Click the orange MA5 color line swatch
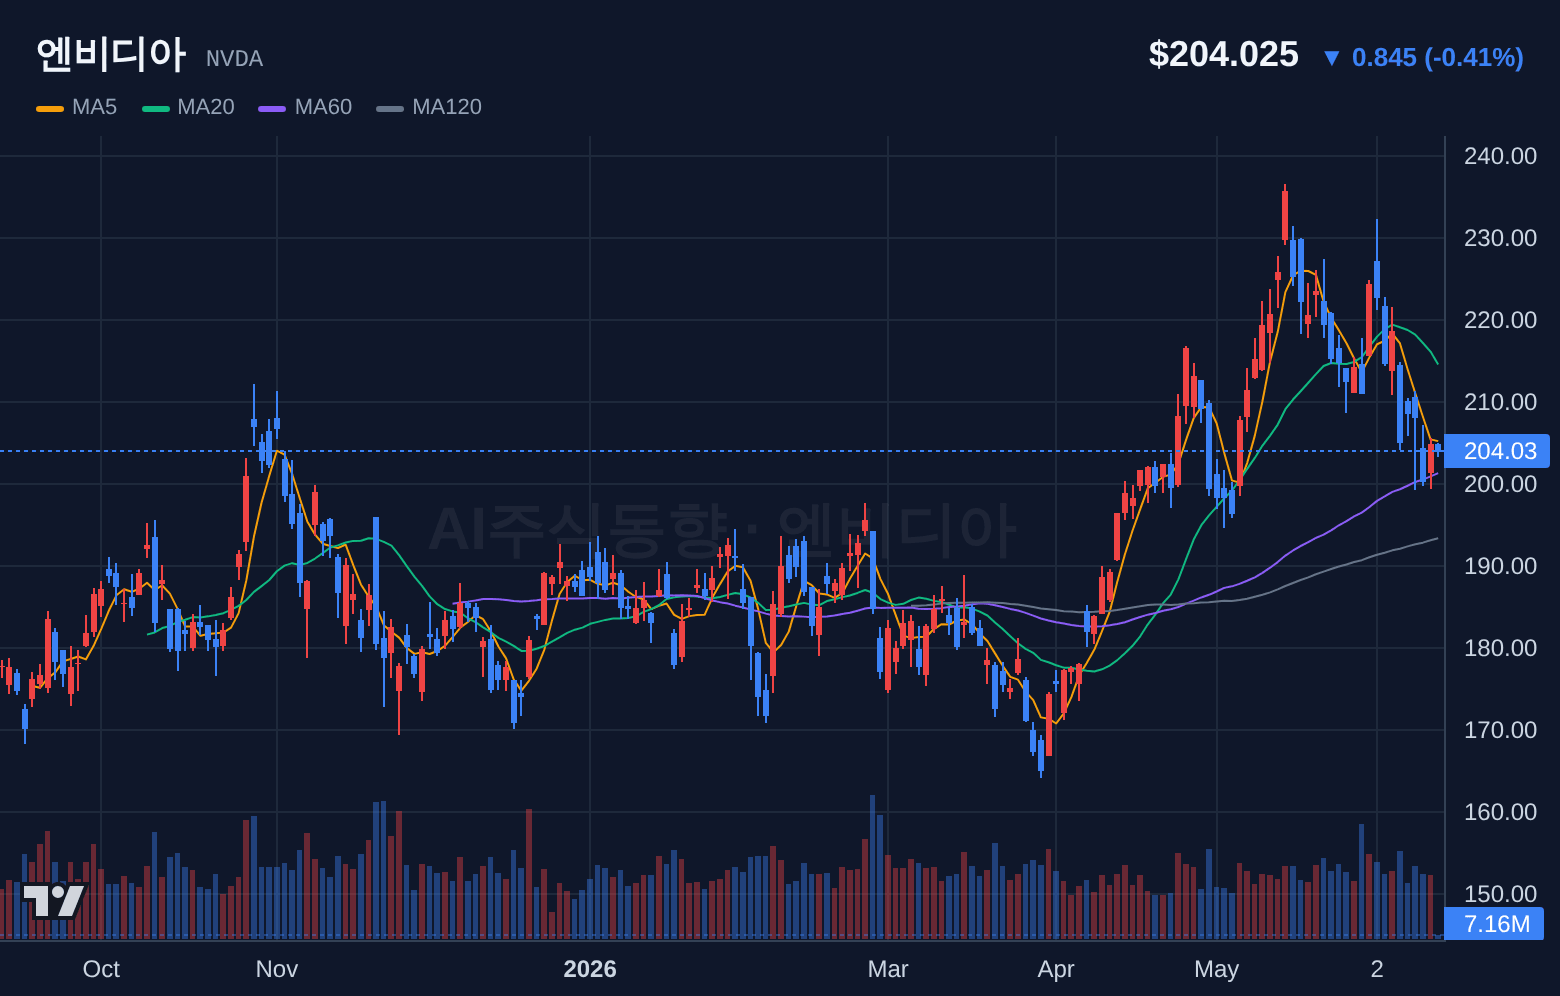 click(50, 108)
